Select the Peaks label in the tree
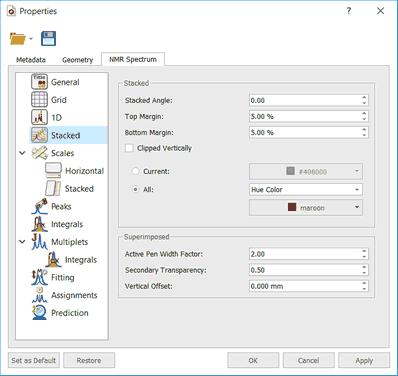The height and width of the screenshot is (376, 398). (x=61, y=206)
